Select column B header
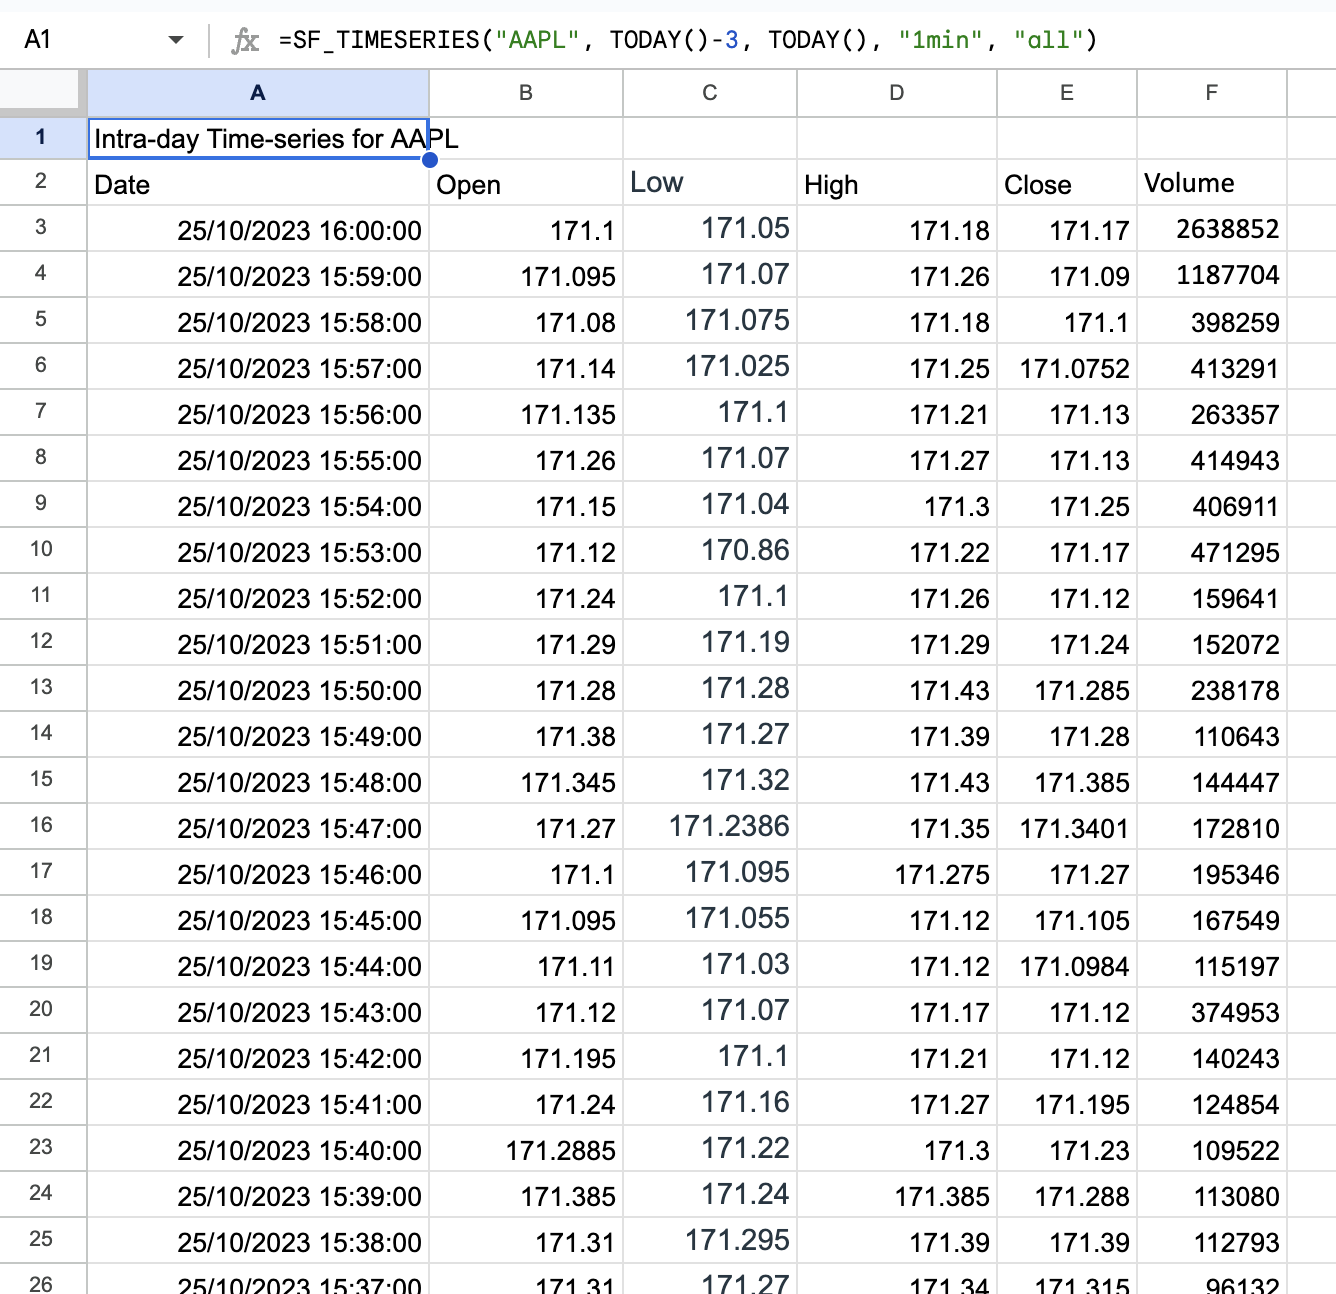This screenshot has width=1336, height=1294. point(526,92)
